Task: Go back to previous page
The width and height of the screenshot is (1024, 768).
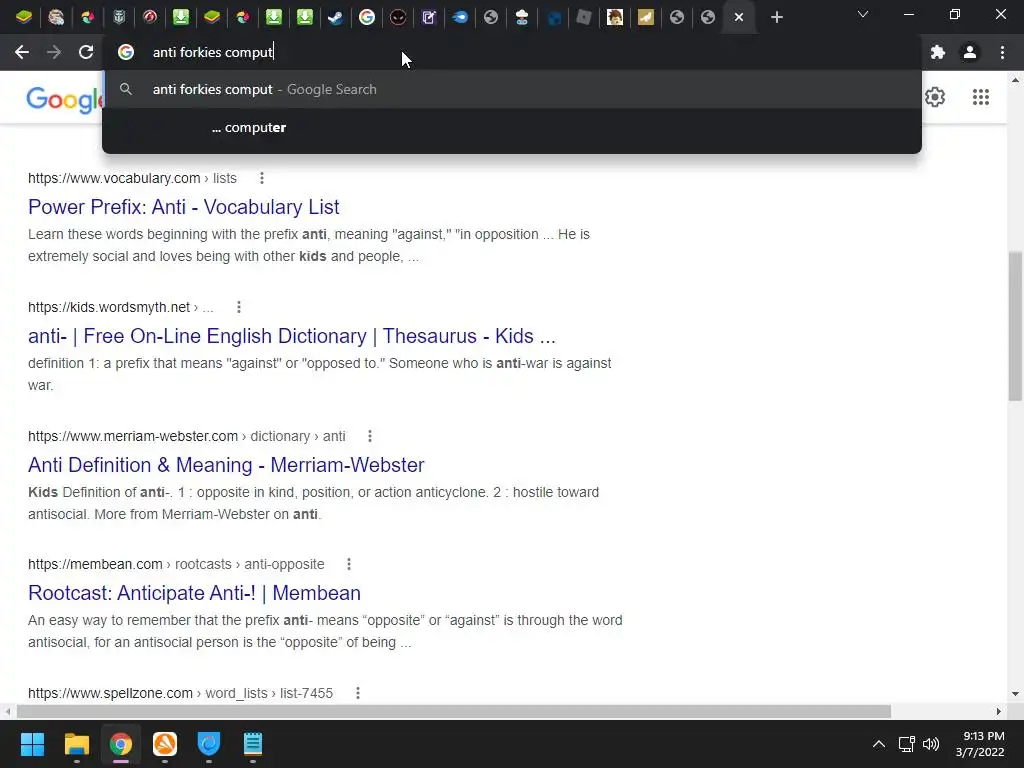Action: pos(22,52)
